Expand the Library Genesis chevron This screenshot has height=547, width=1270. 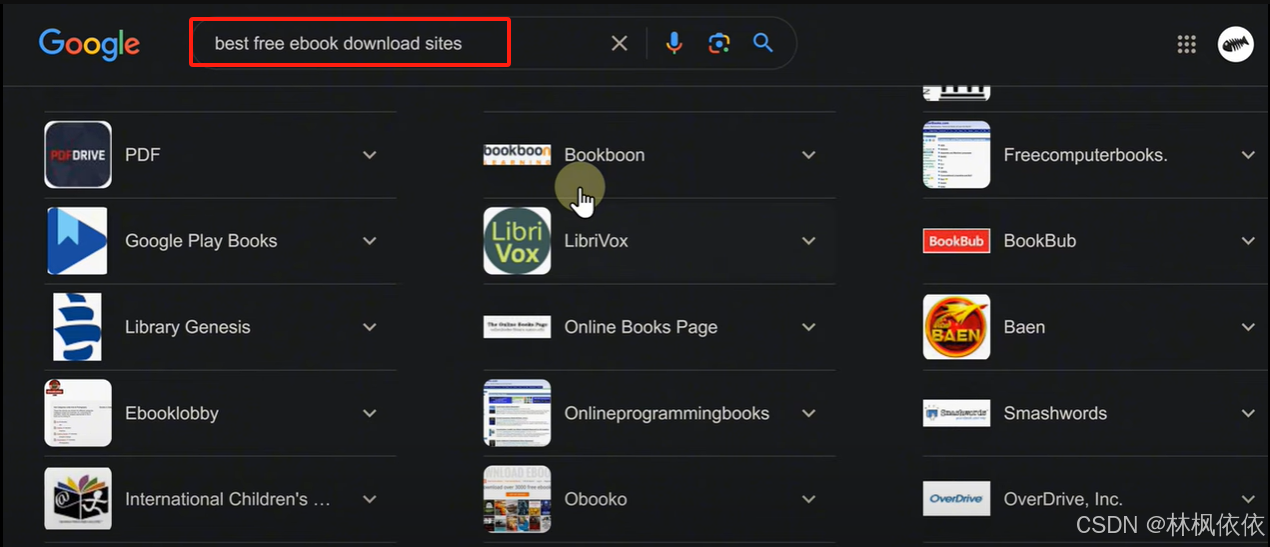point(370,327)
